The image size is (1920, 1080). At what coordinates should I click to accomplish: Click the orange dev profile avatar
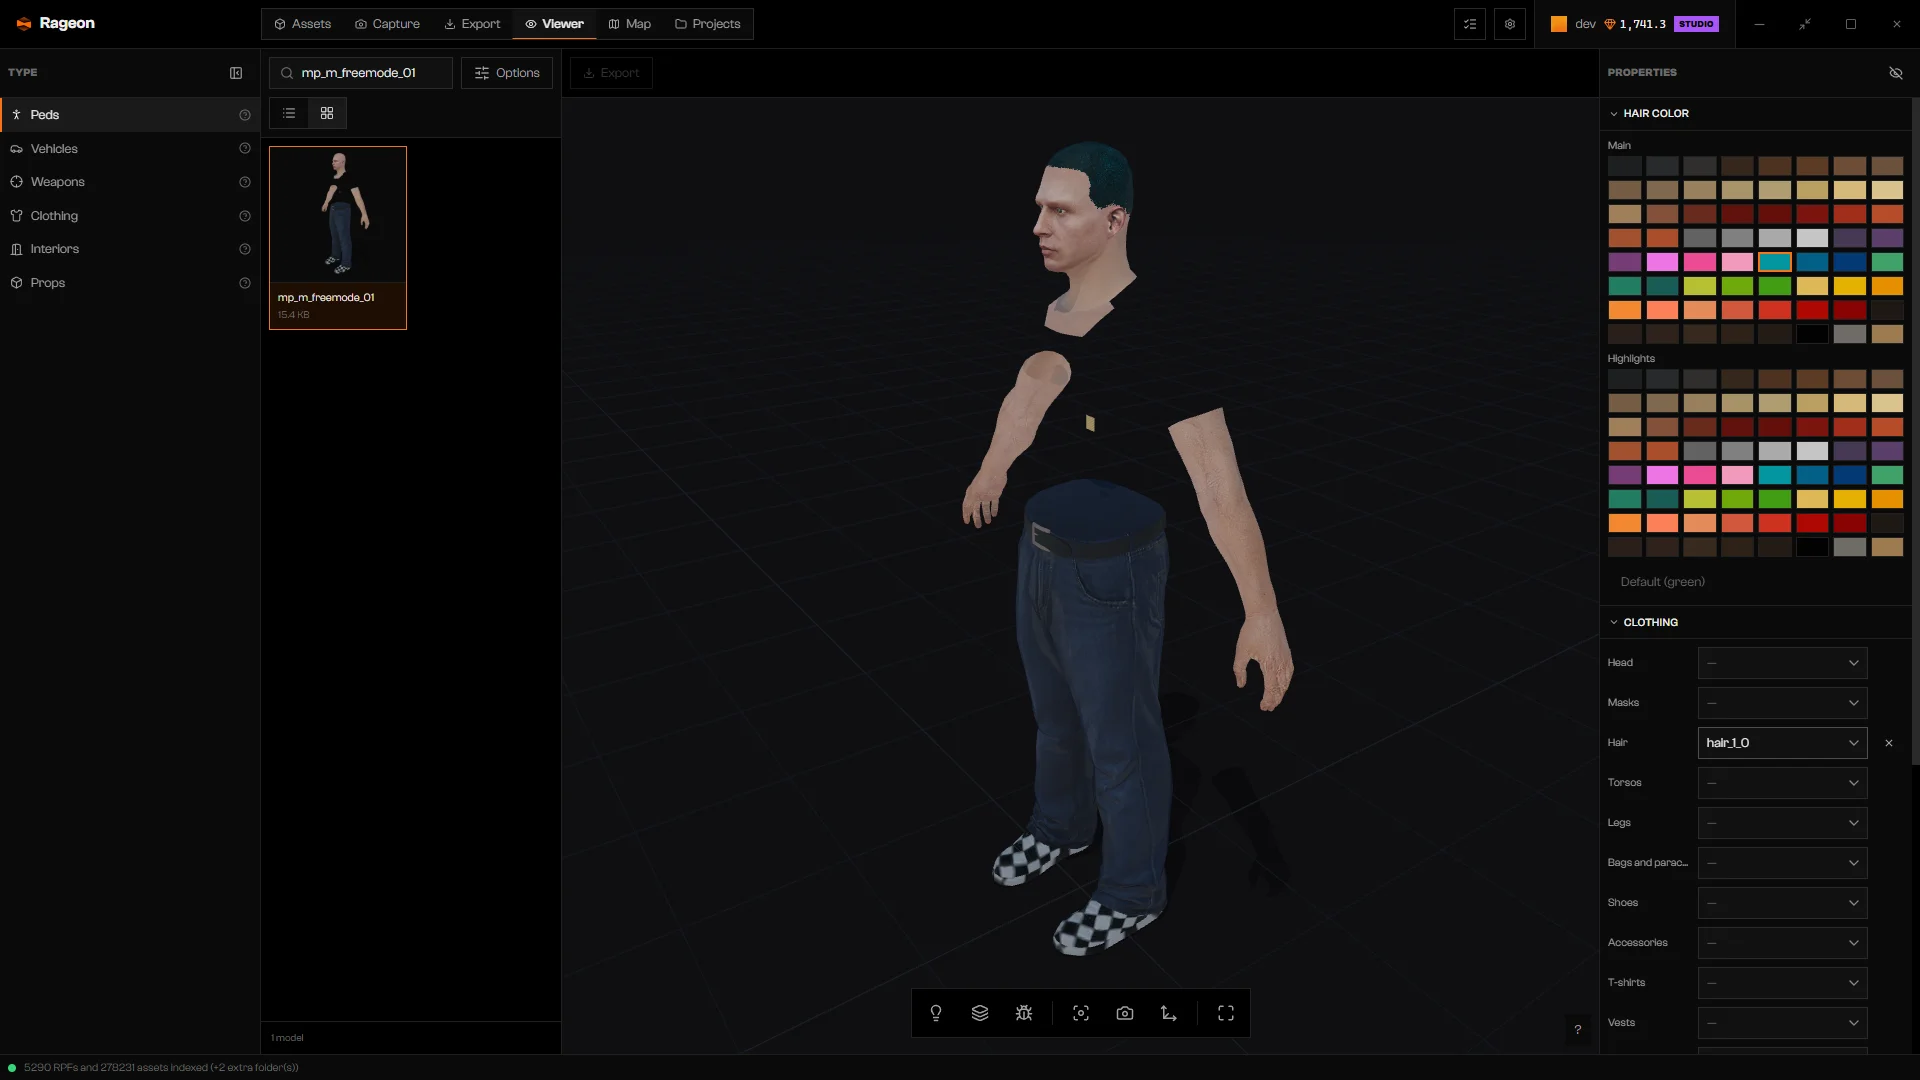point(1559,24)
